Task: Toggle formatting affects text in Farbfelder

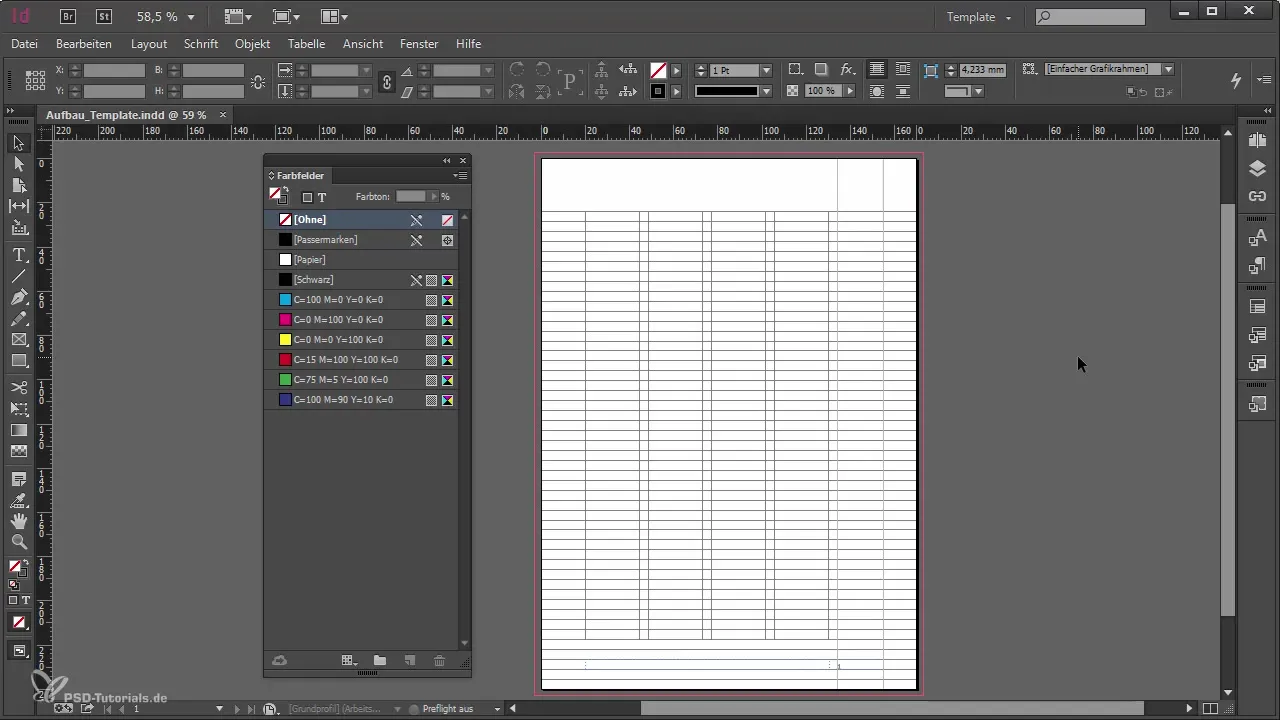Action: [x=322, y=197]
